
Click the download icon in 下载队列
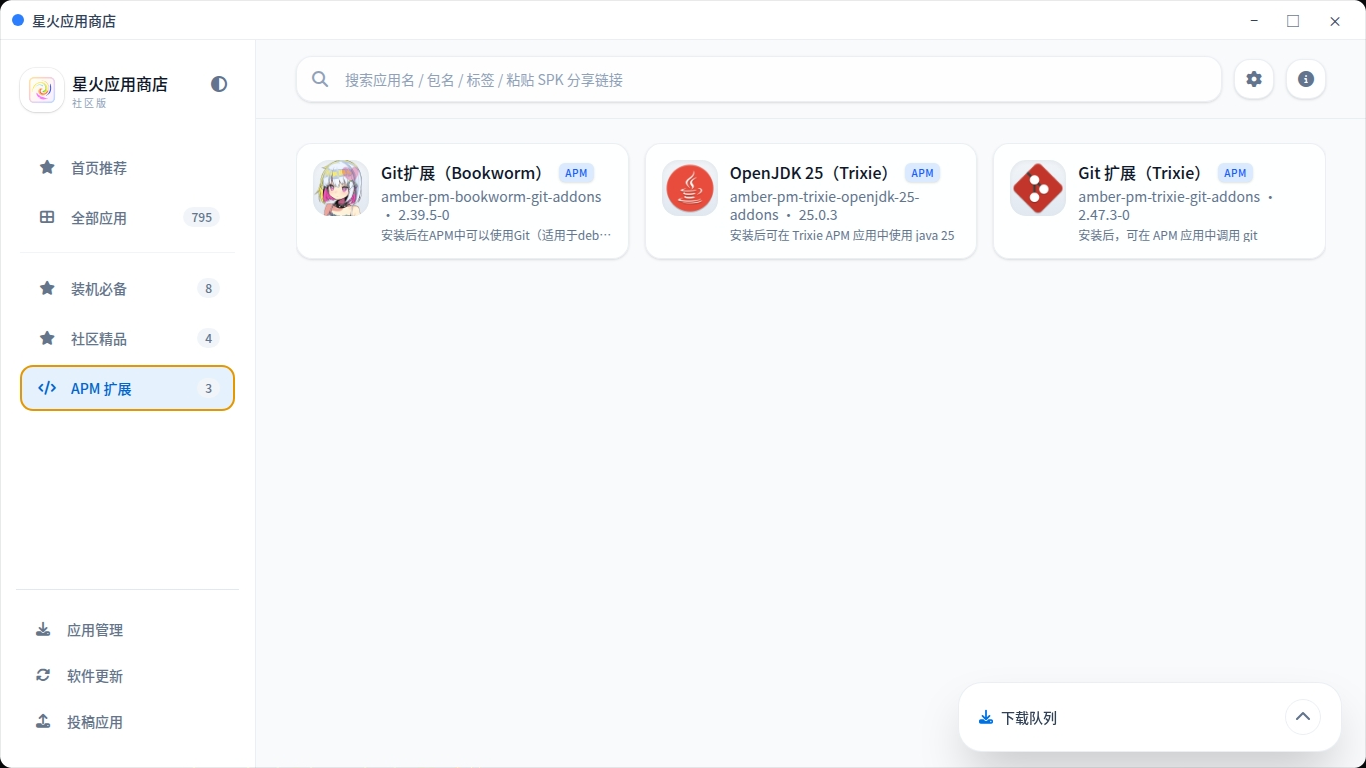tap(986, 717)
